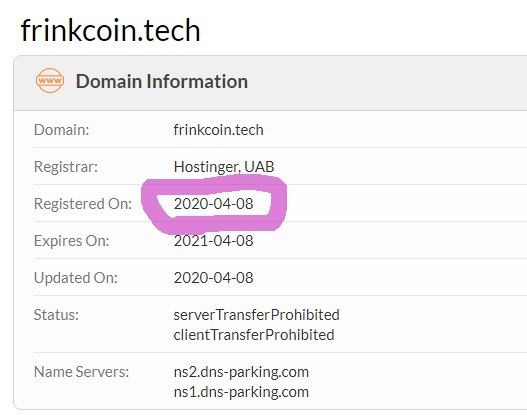
Task: Click the Registrar: field label
Action: click(66, 167)
